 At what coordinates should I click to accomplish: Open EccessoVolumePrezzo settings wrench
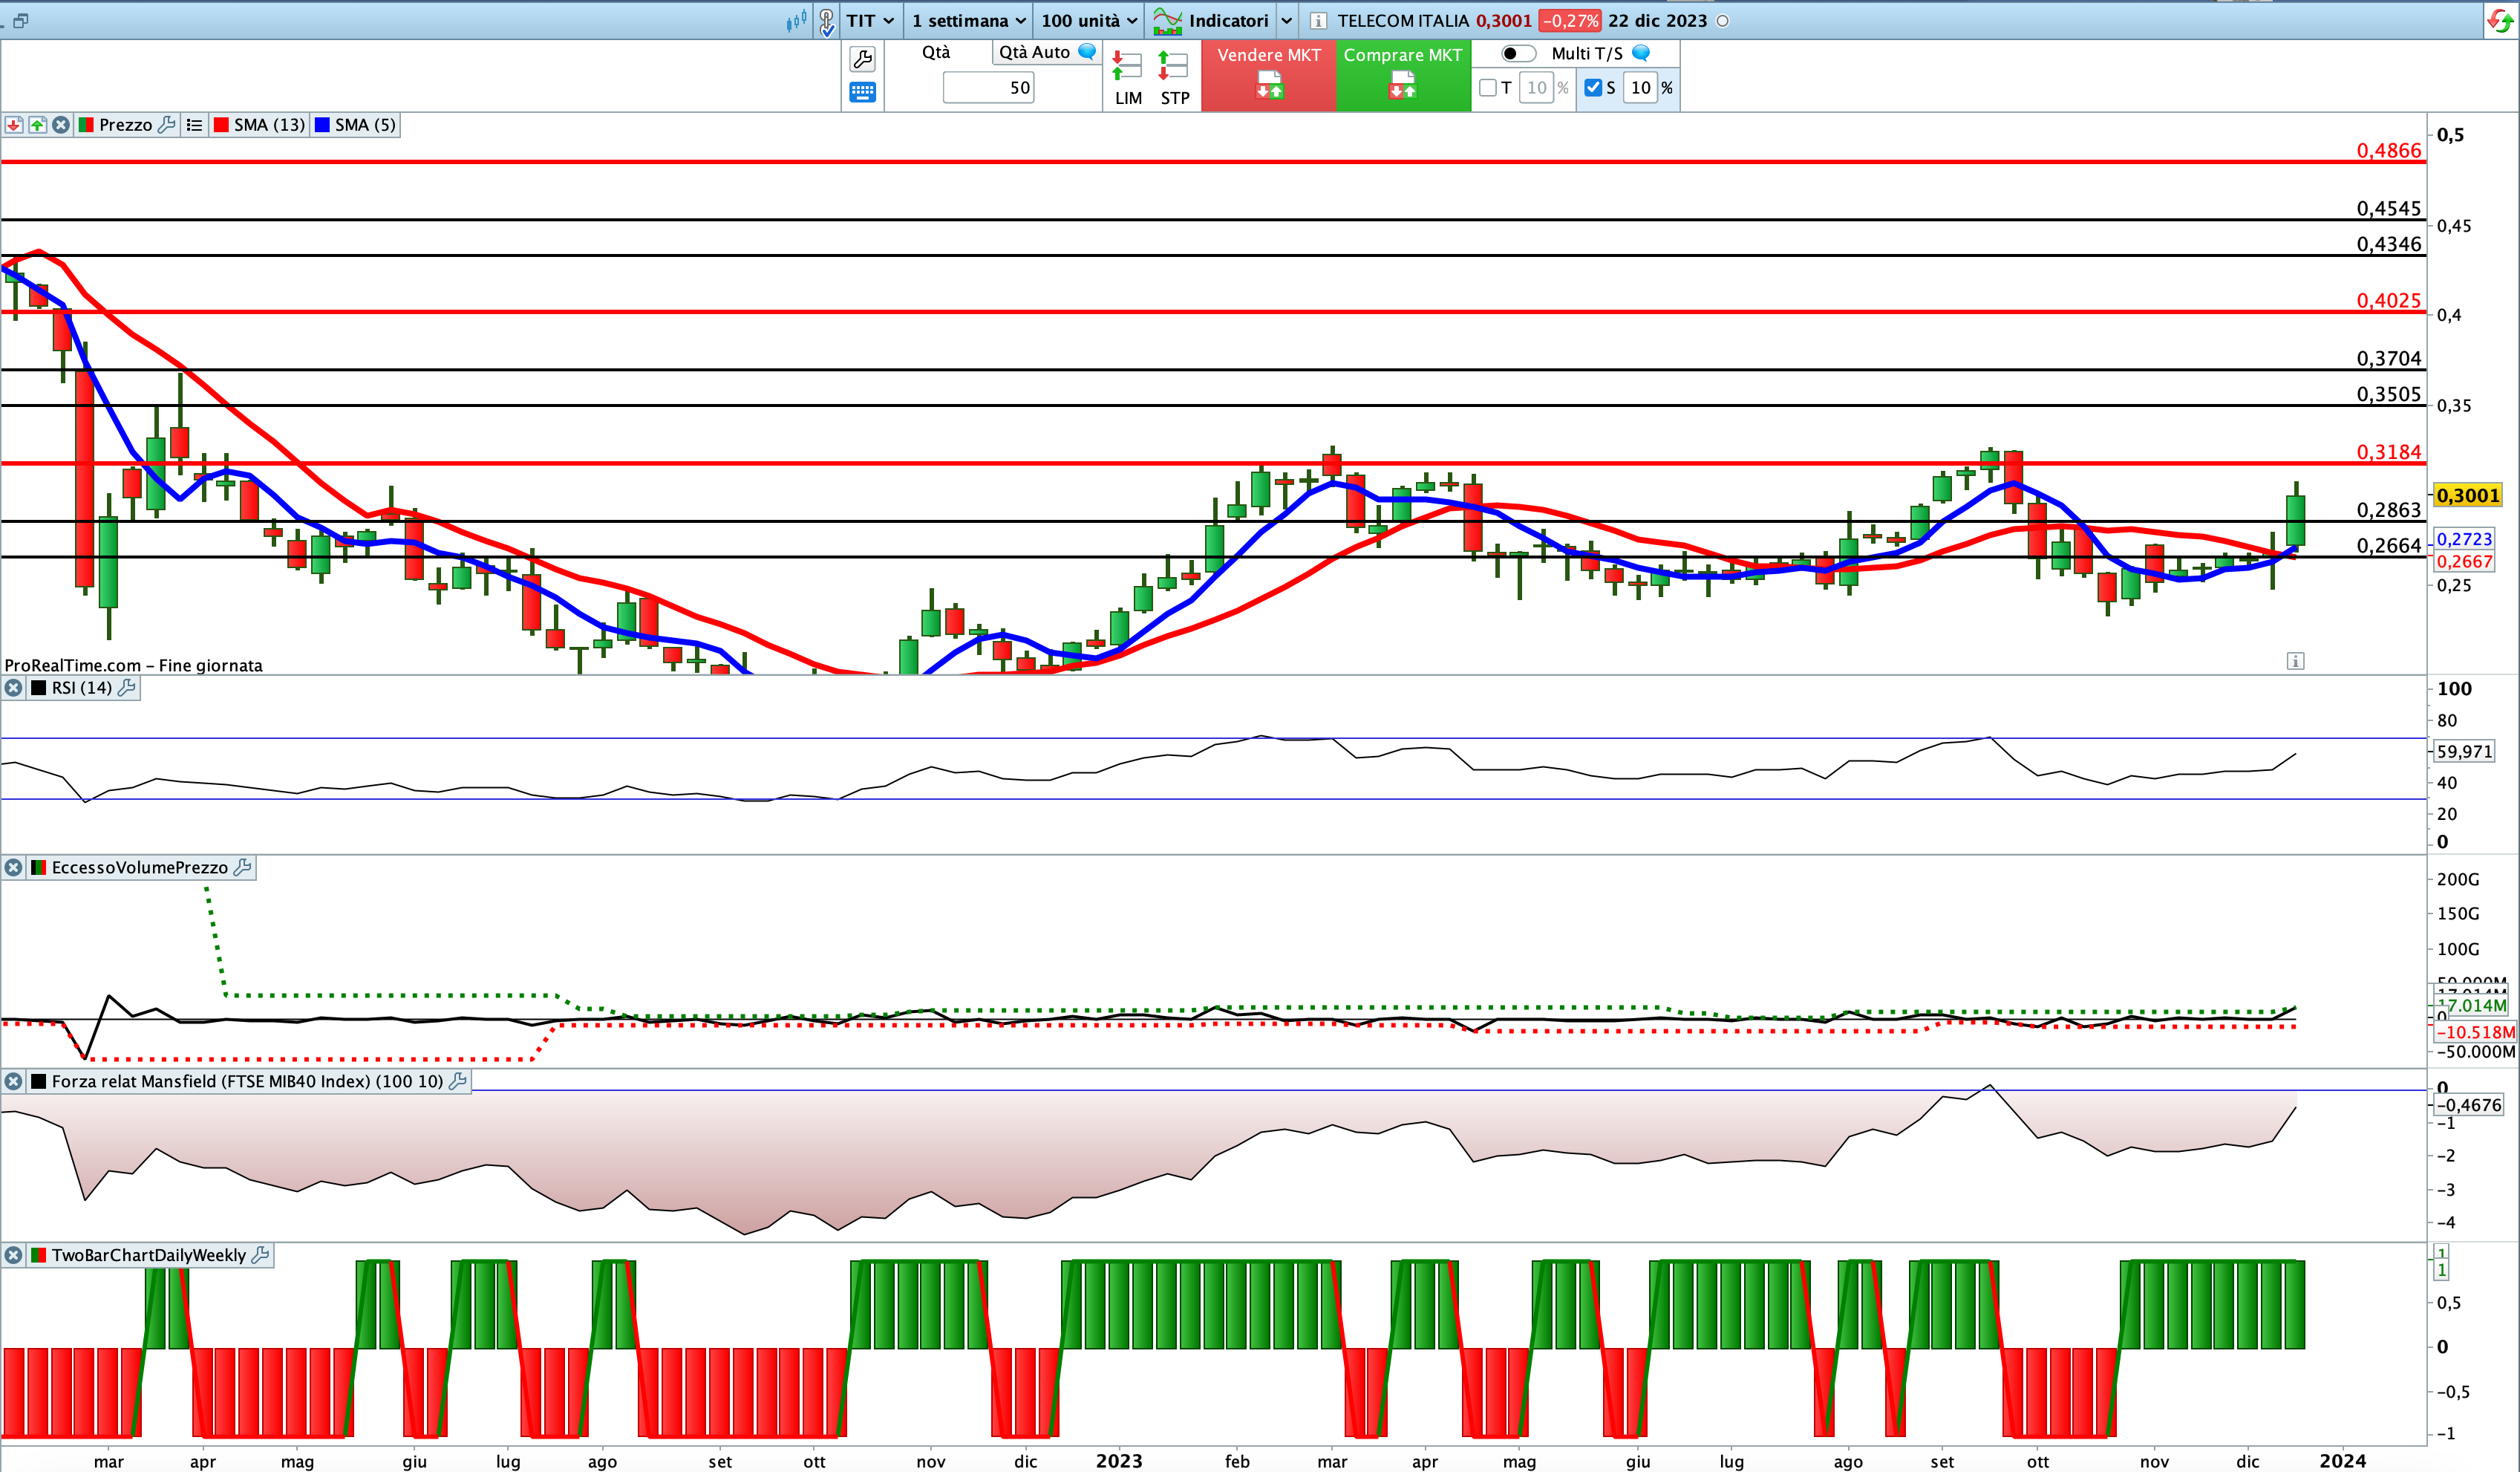242,868
